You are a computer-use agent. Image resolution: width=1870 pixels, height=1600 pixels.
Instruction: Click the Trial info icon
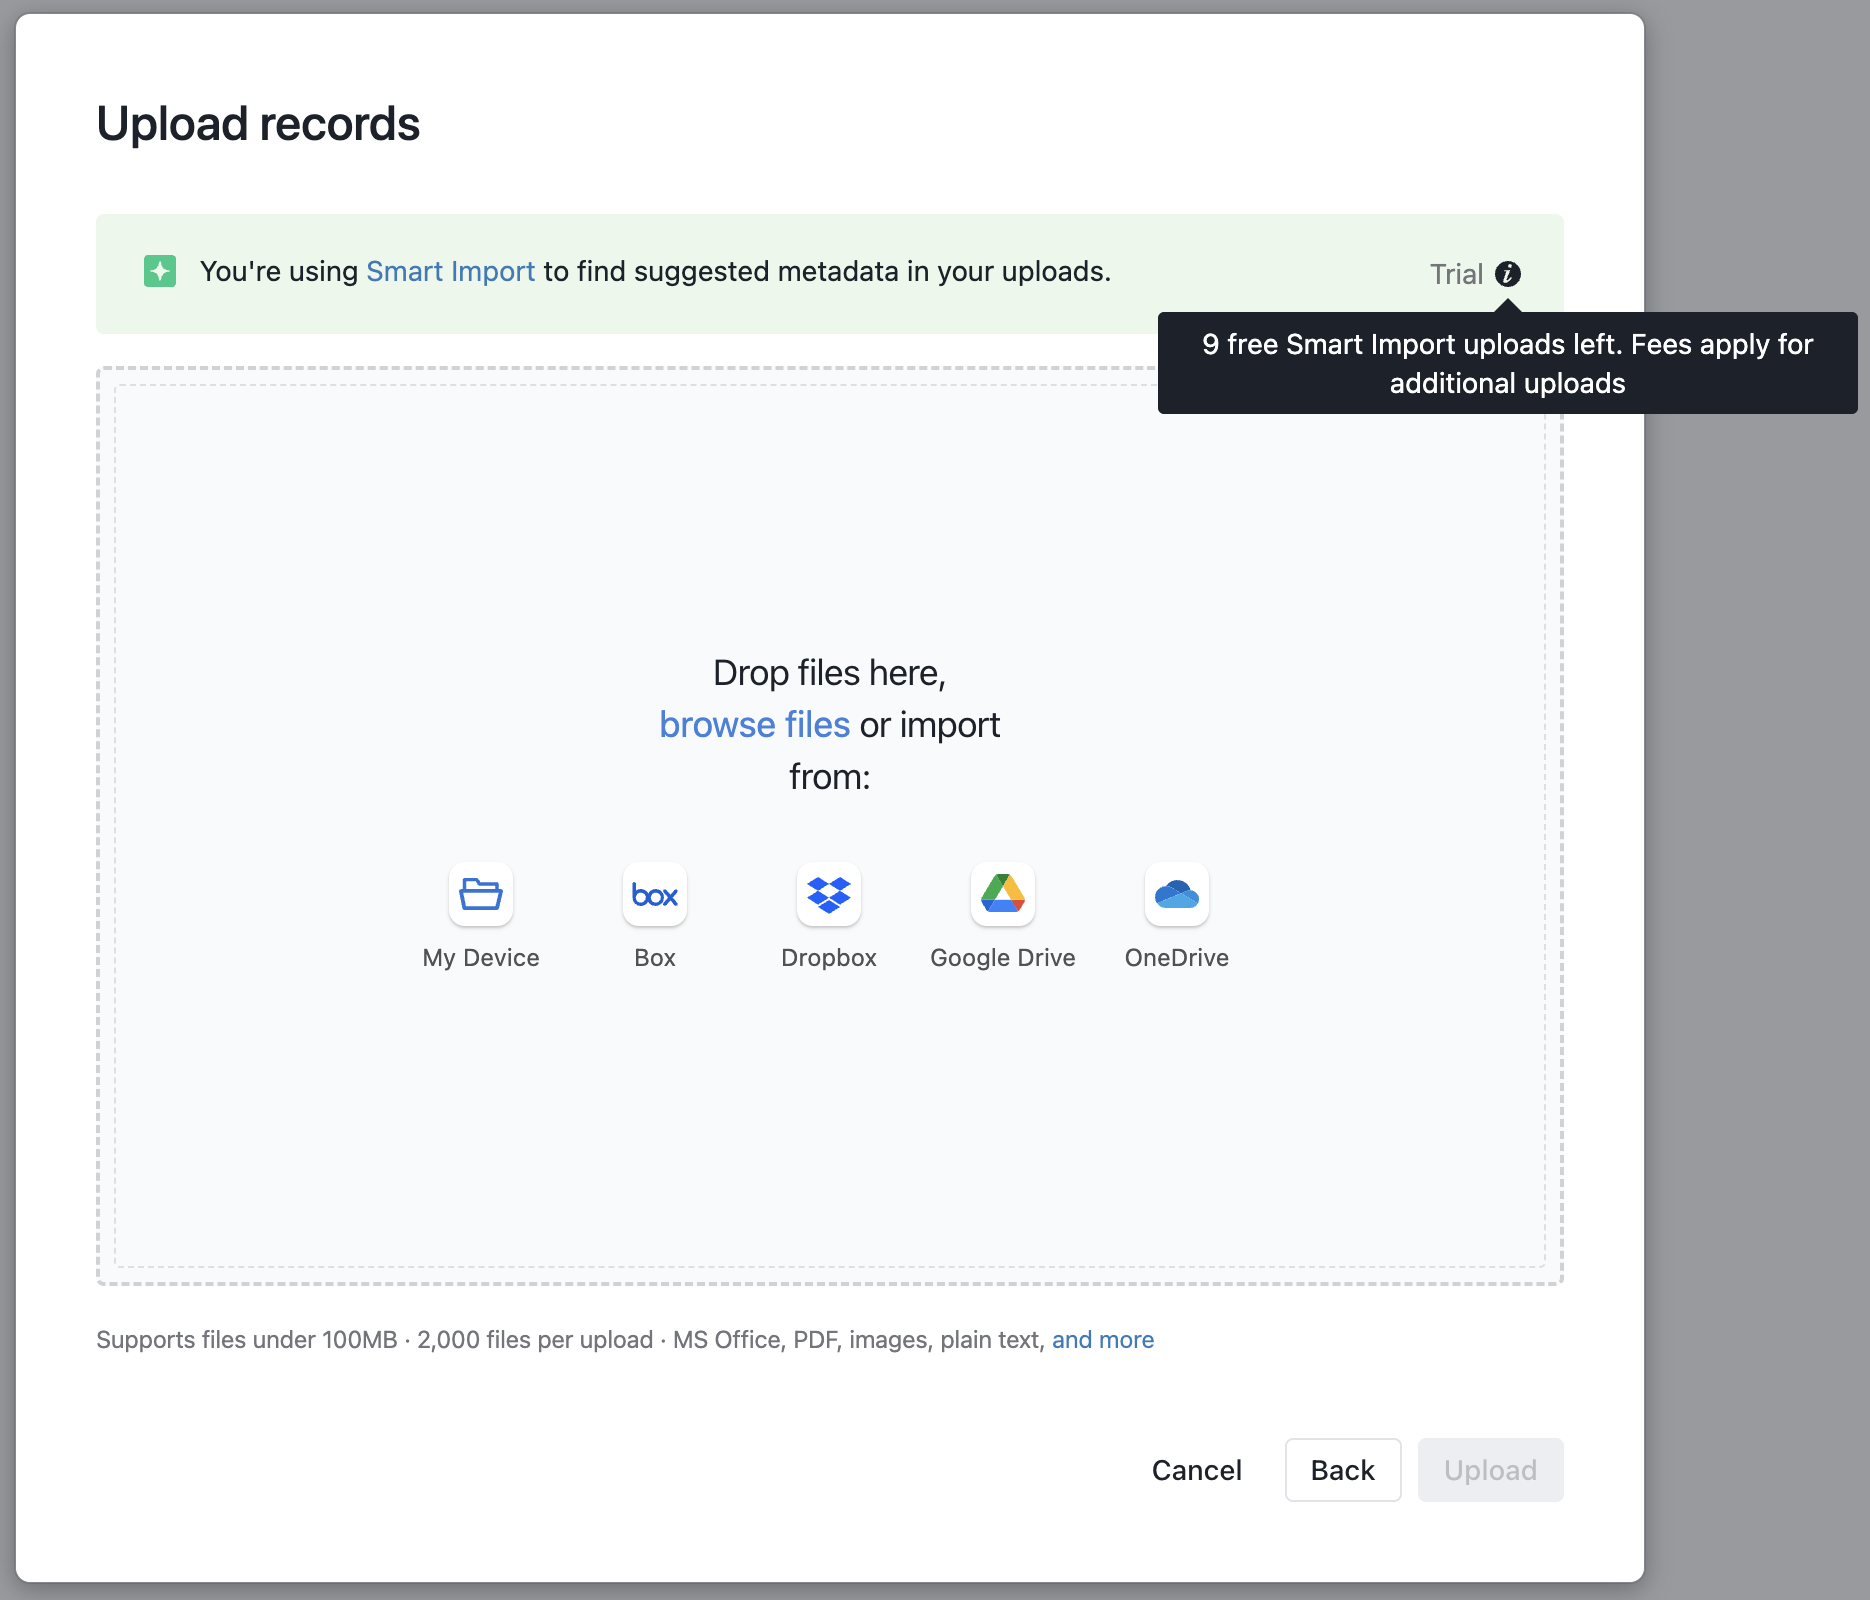(x=1508, y=274)
